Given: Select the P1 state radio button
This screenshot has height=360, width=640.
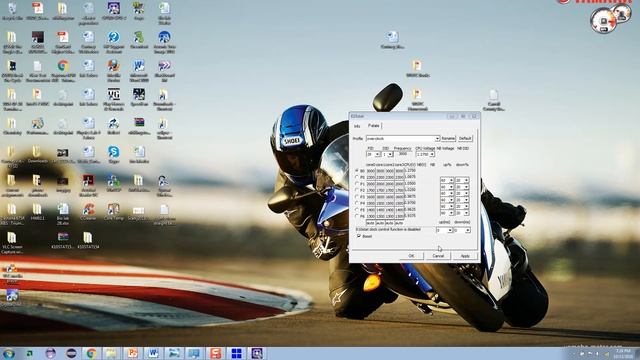Looking at the screenshot, I should (357, 184).
